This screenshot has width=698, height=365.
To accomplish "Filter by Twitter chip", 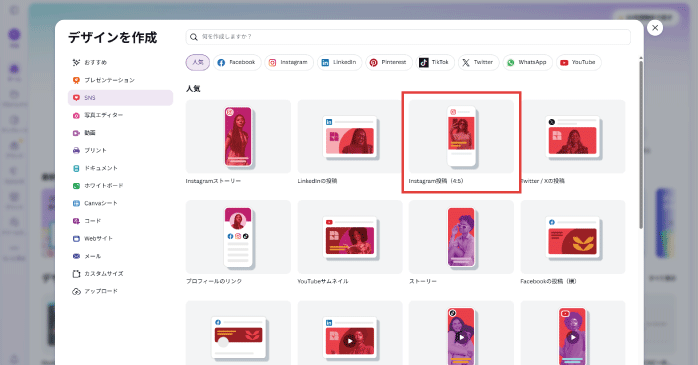I will (479, 62).
